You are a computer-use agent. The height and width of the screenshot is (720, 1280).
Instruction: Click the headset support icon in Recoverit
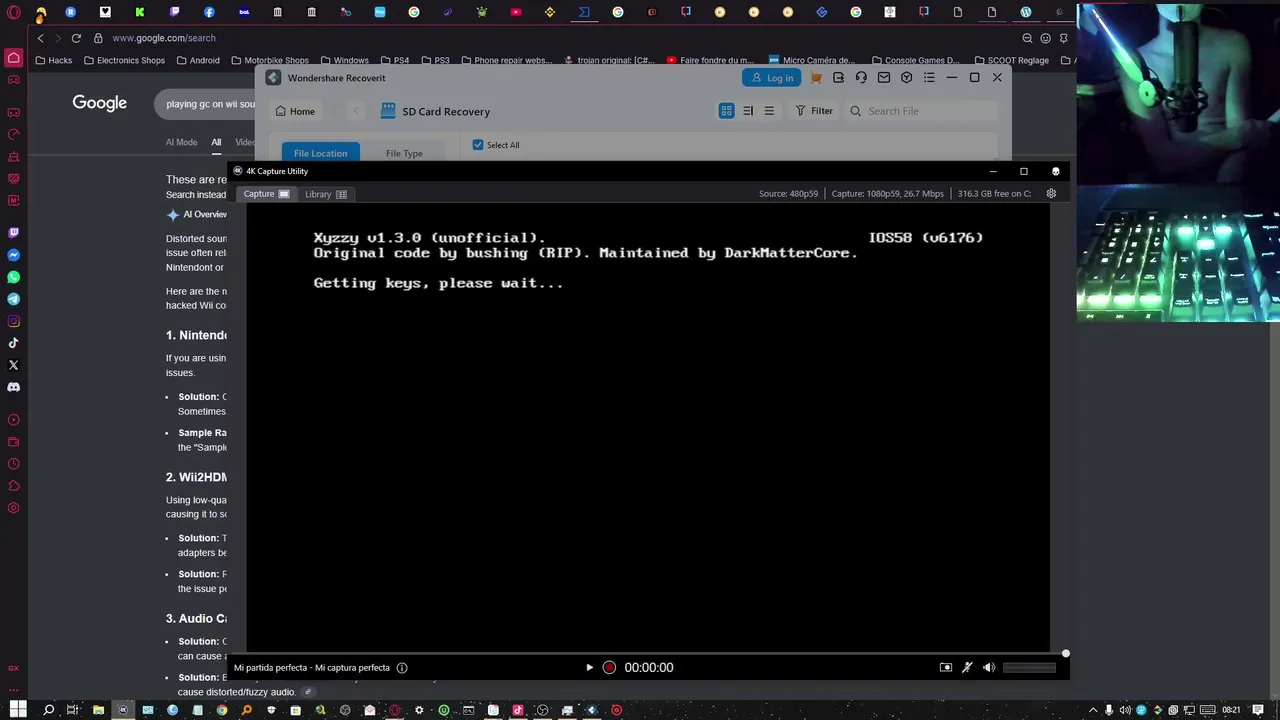coord(861,78)
